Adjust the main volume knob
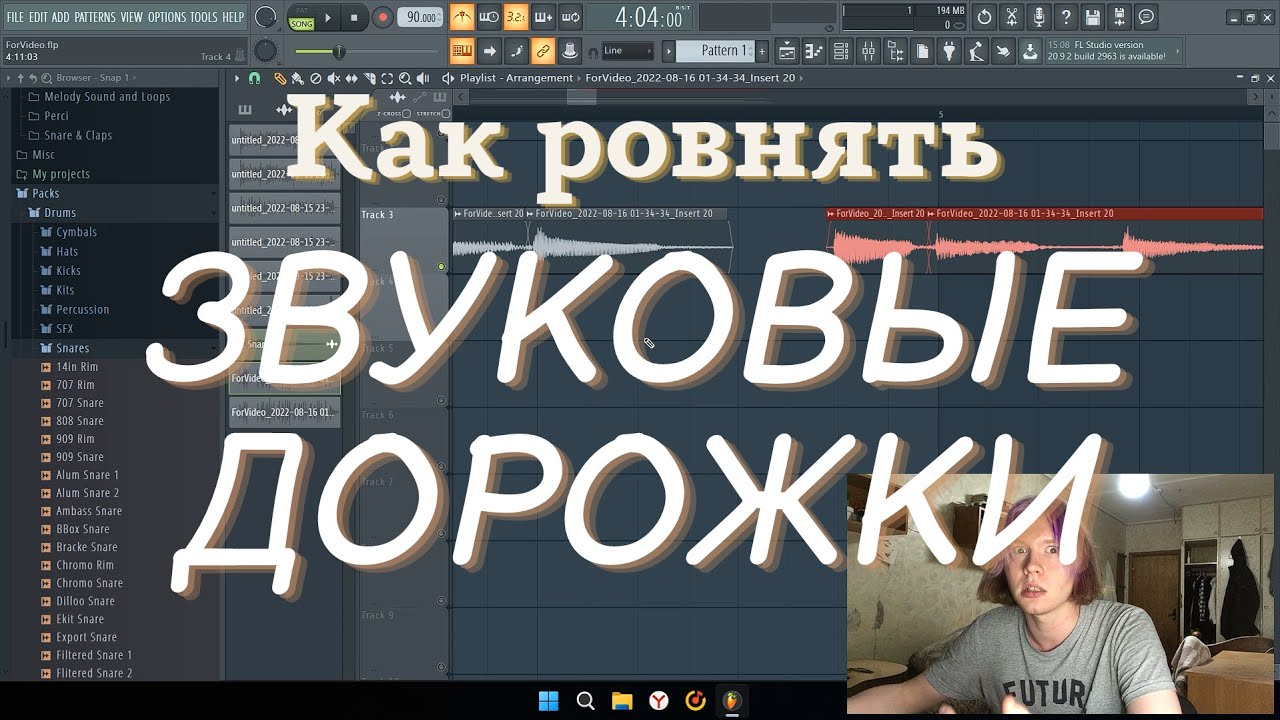1280x720 pixels. pyautogui.click(x=265, y=17)
